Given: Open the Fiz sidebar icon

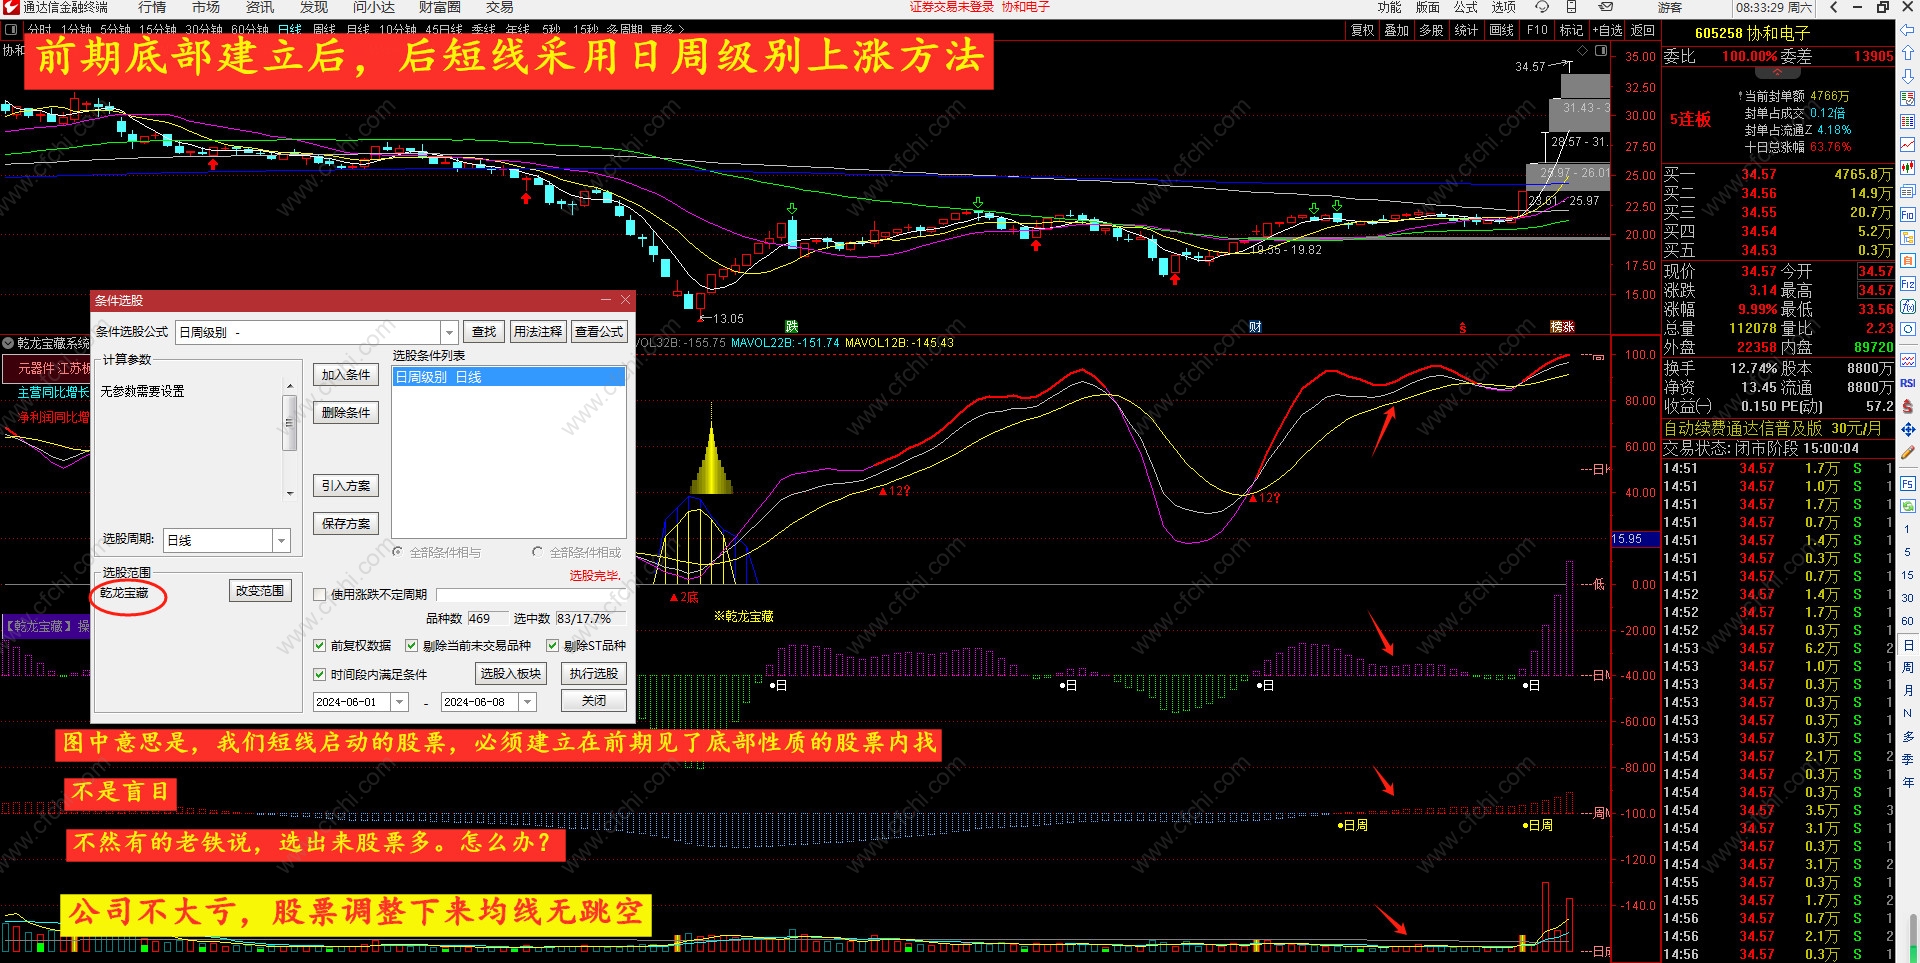Looking at the screenshot, I should click(1907, 284).
